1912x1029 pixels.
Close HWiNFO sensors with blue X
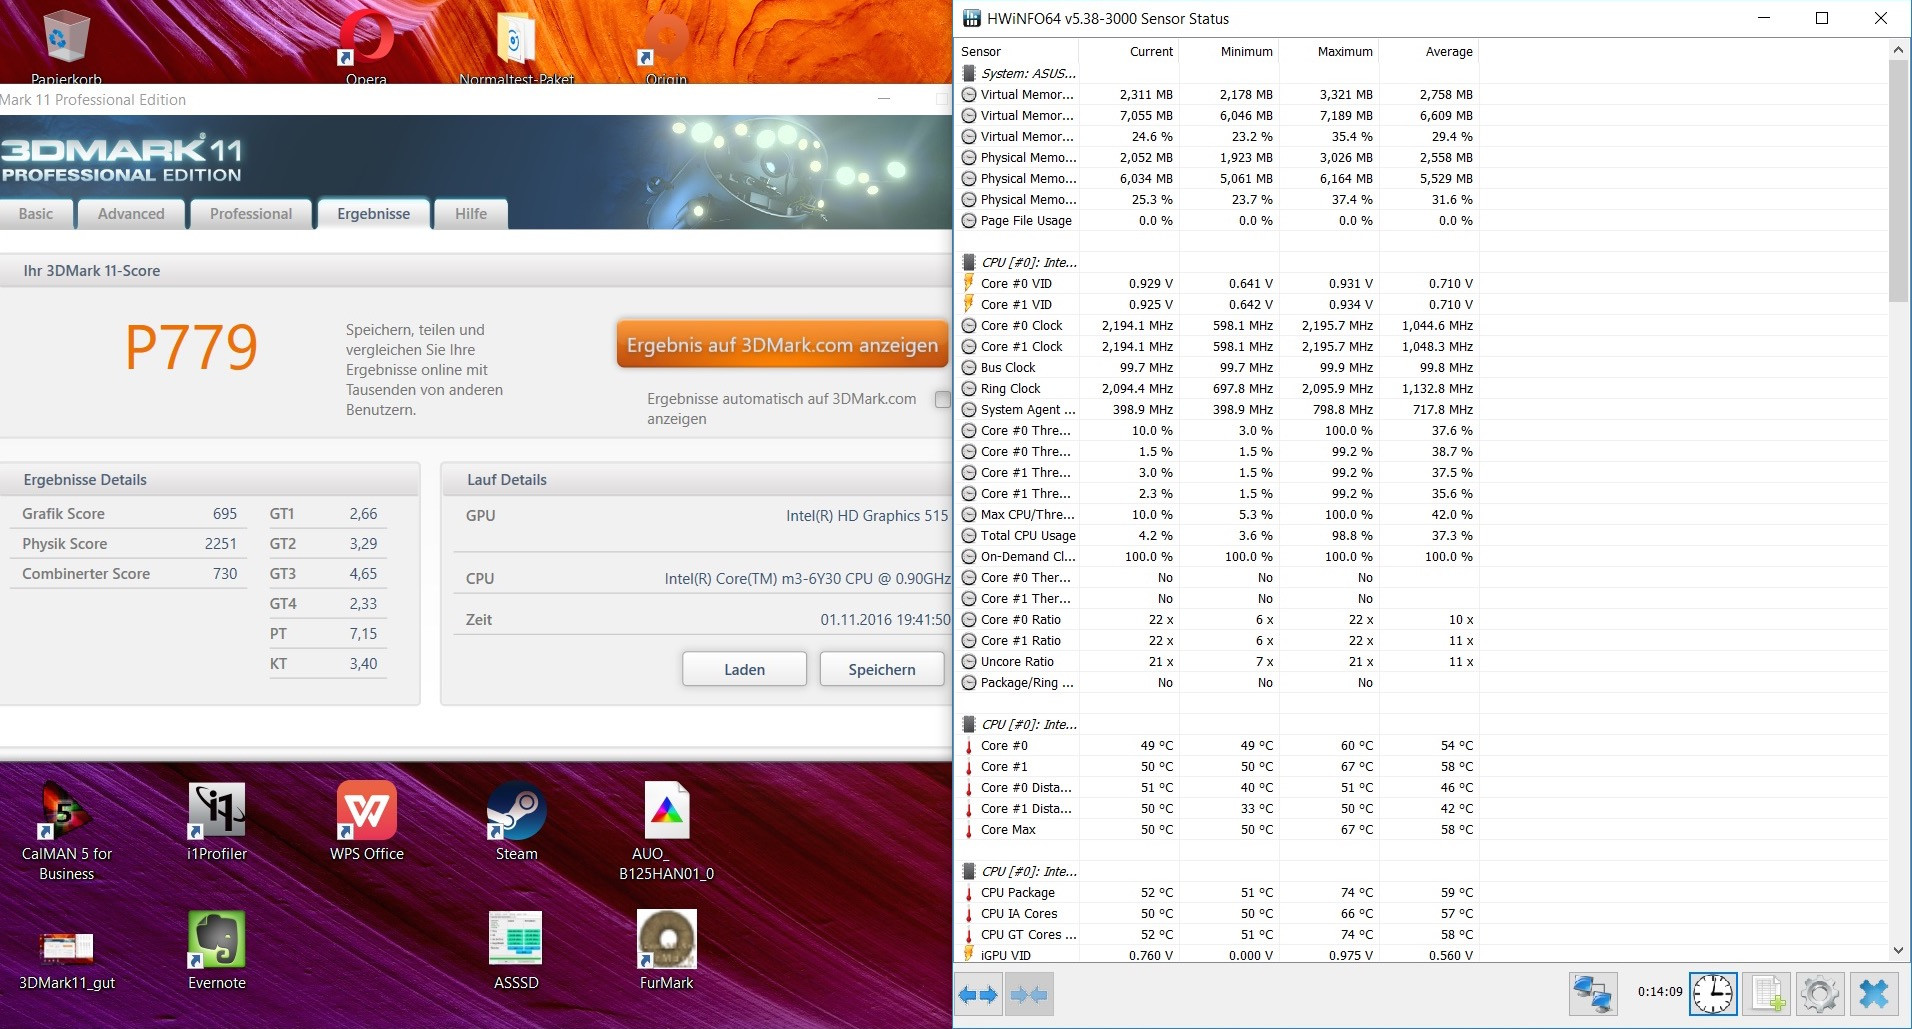[x=1874, y=994]
